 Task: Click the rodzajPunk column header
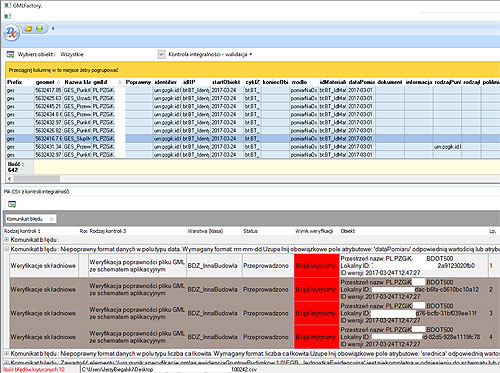tap(447, 82)
